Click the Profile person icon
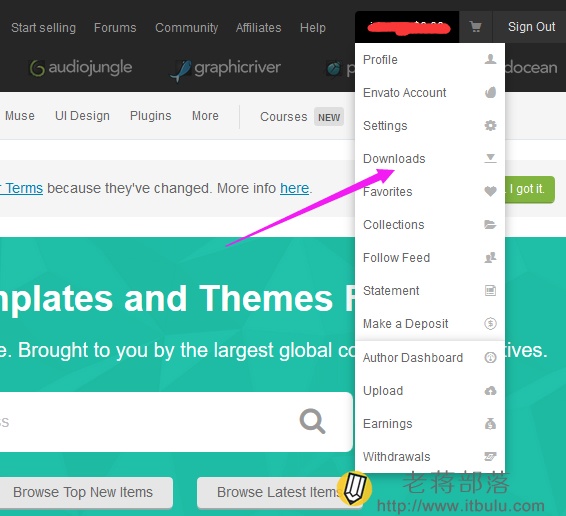The height and width of the screenshot is (516, 566). [x=490, y=59]
